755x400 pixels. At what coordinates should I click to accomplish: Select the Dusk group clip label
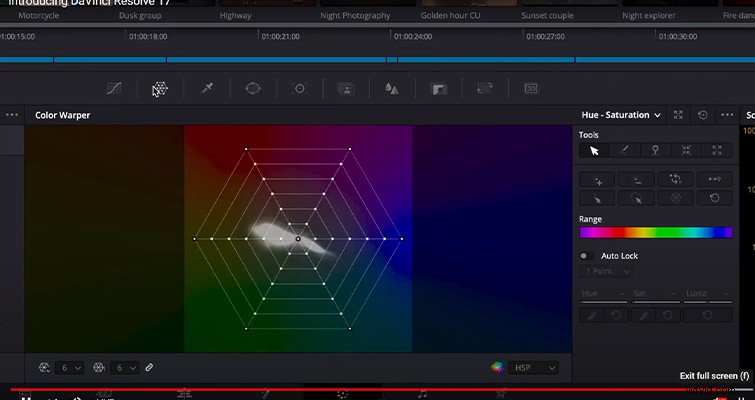(x=140, y=15)
